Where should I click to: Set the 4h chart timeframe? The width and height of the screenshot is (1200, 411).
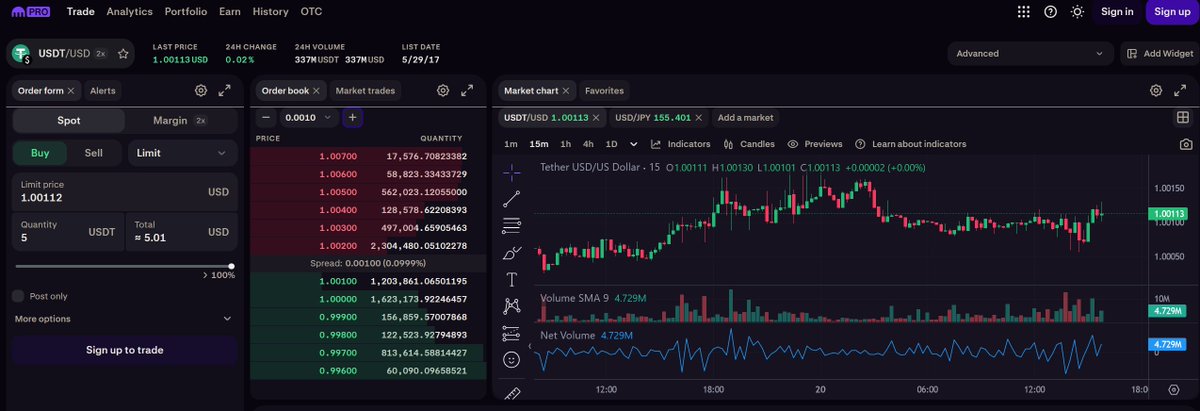(588, 144)
